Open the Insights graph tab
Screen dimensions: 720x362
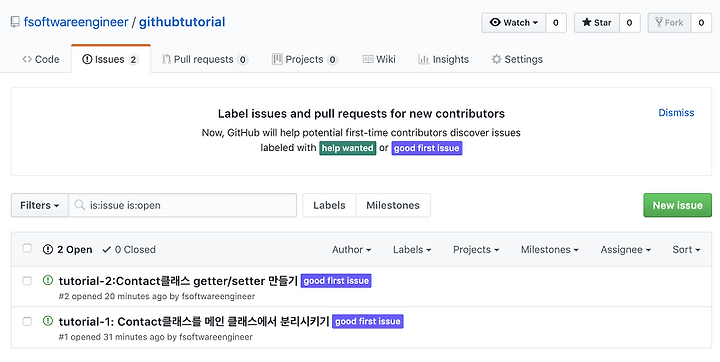pos(444,59)
